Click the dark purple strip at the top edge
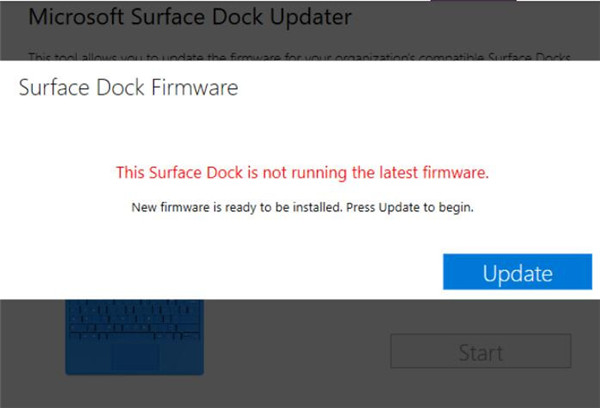Viewport: 600px width, 408px height. coord(473,1)
